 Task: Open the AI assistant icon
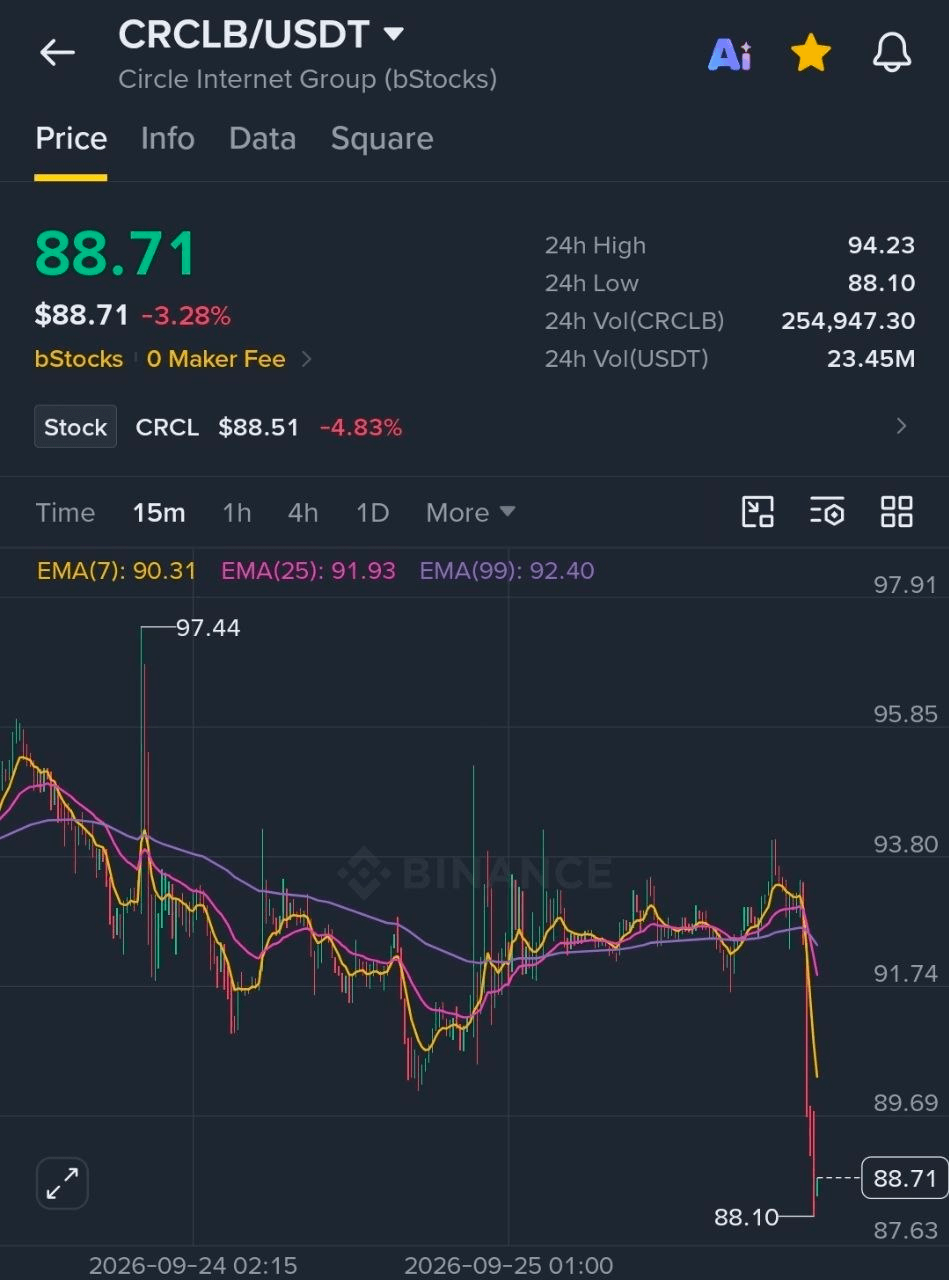point(730,54)
